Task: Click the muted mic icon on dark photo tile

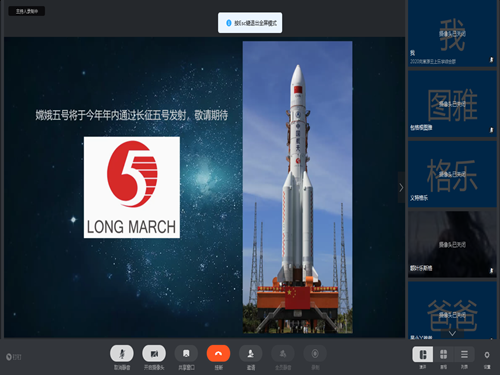Action: (491, 271)
